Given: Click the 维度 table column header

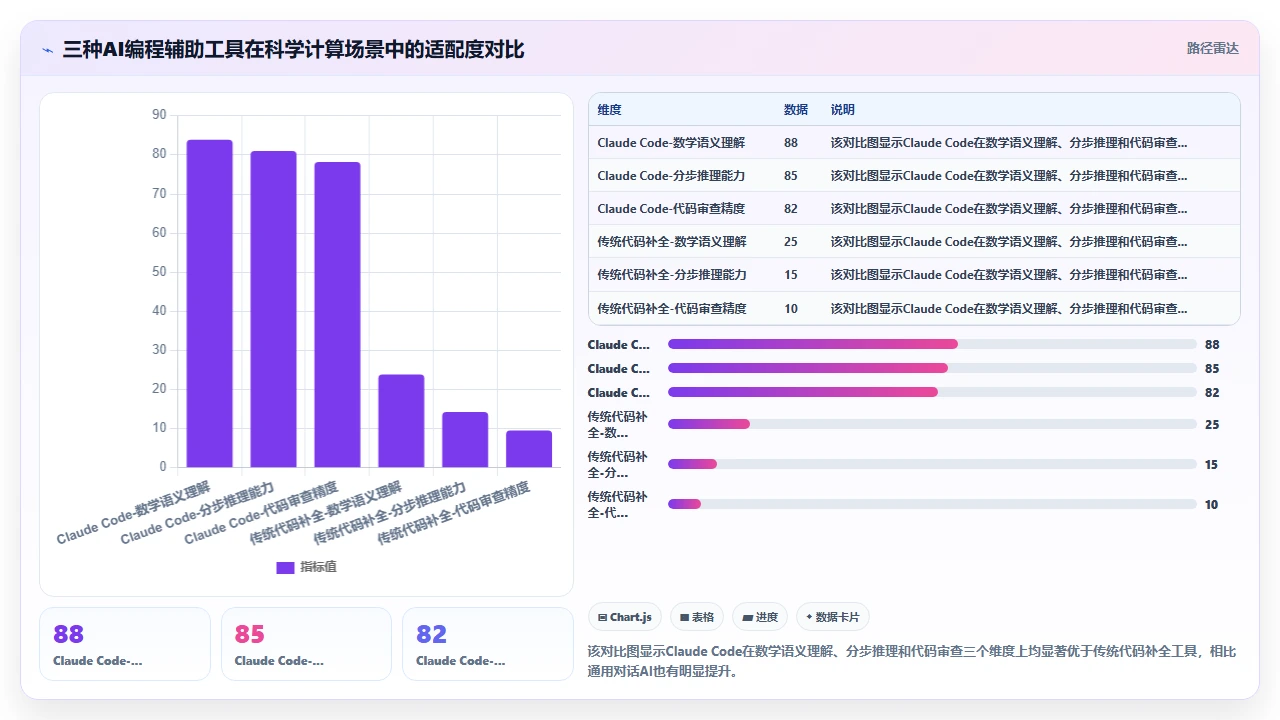Looking at the screenshot, I should [x=609, y=110].
